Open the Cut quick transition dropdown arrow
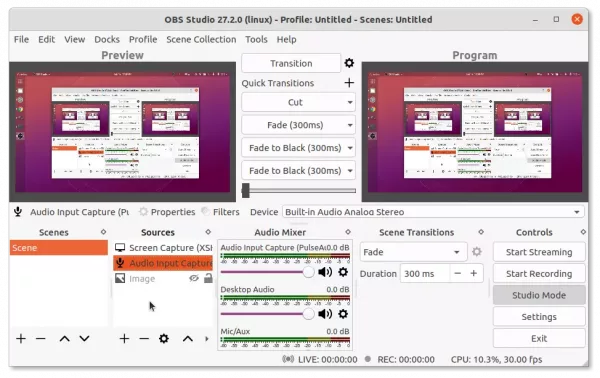The width and height of the screenshot is (600, 378). coord(350,102)
